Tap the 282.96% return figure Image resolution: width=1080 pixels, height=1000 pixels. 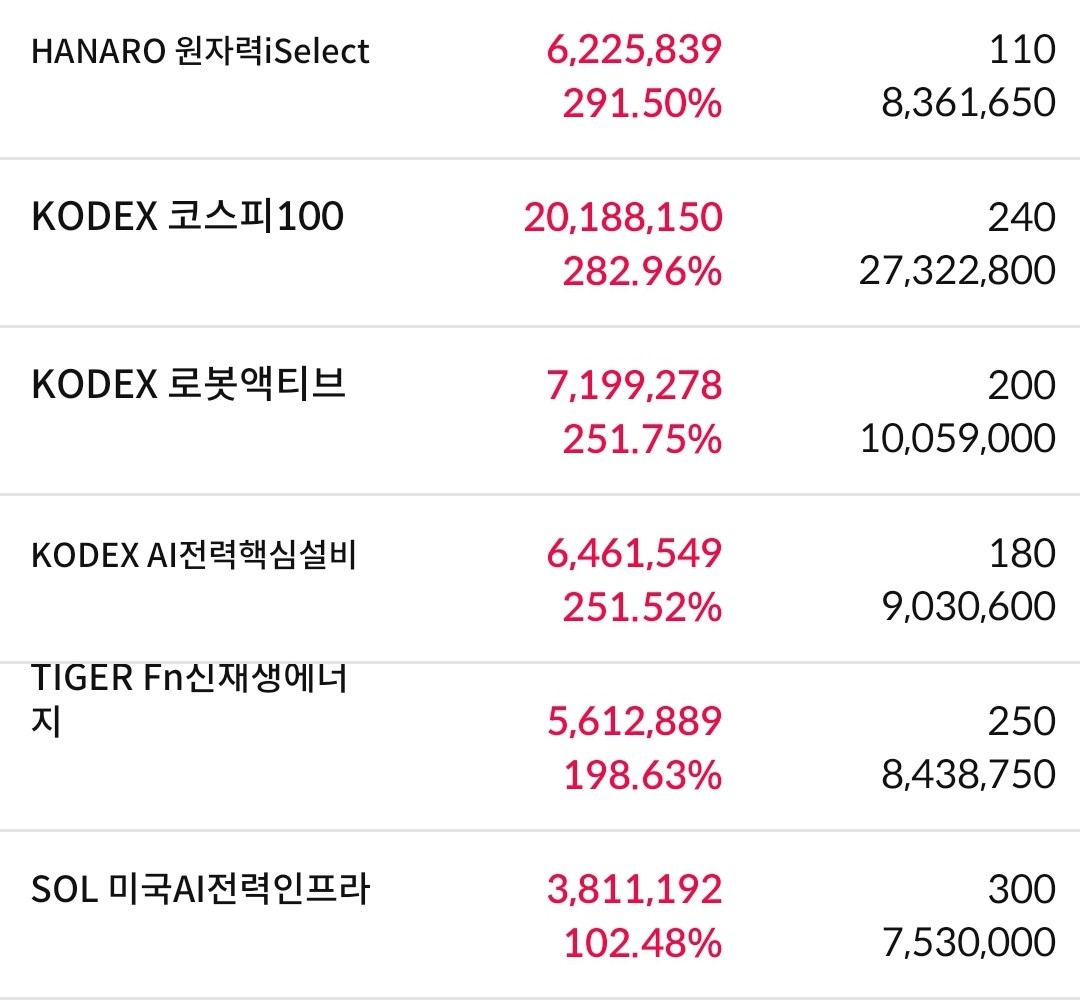click(642, 271)
